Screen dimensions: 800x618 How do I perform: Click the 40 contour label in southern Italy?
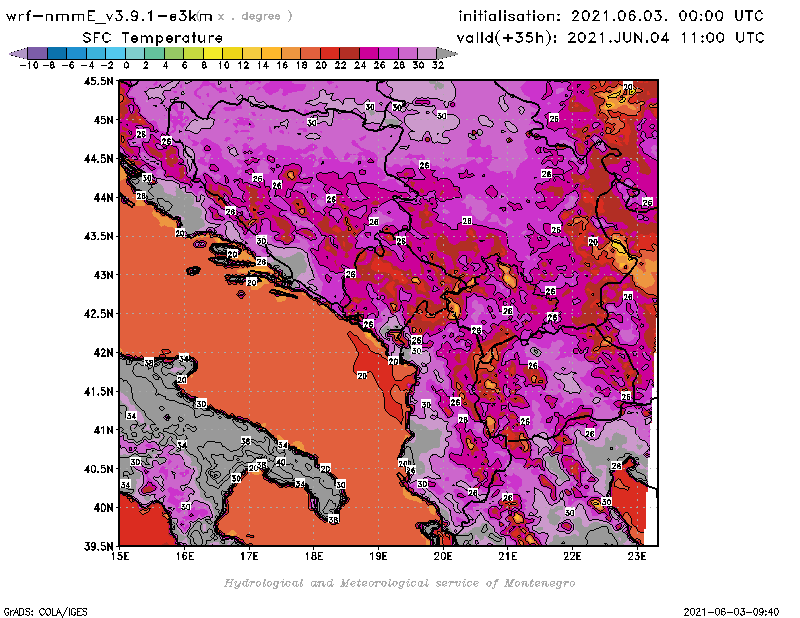point(280,462)
